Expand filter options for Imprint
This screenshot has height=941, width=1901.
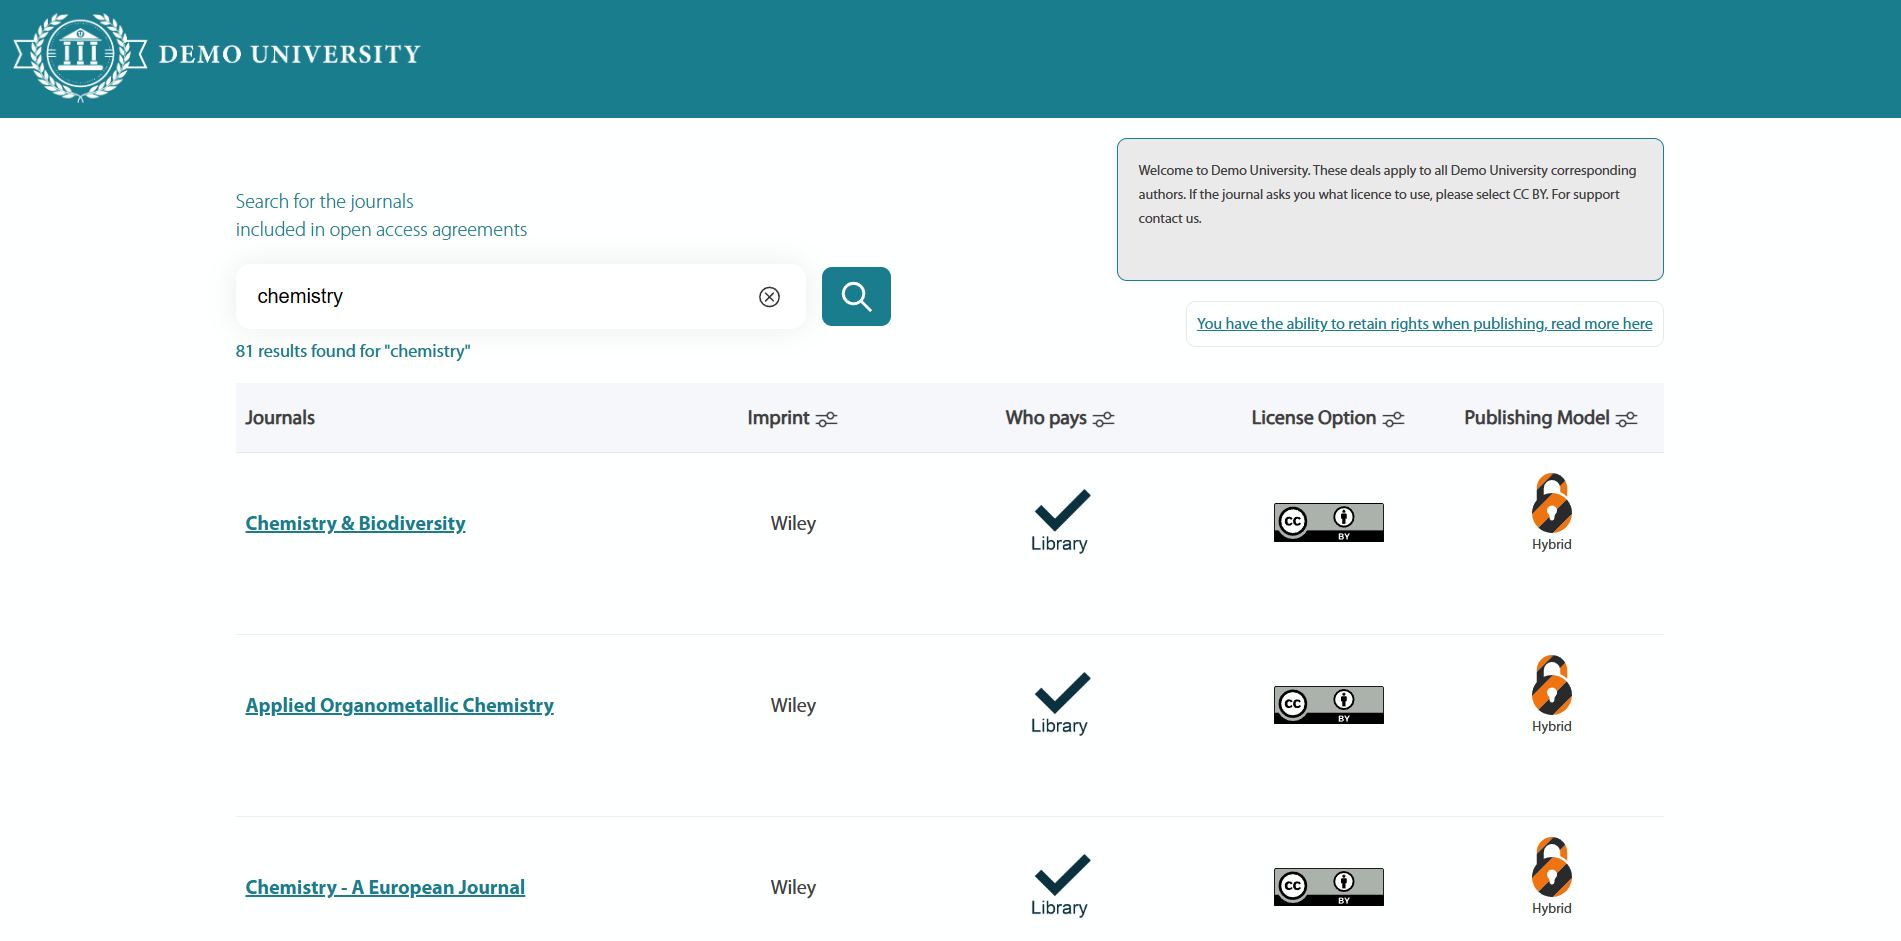point(828,419)
